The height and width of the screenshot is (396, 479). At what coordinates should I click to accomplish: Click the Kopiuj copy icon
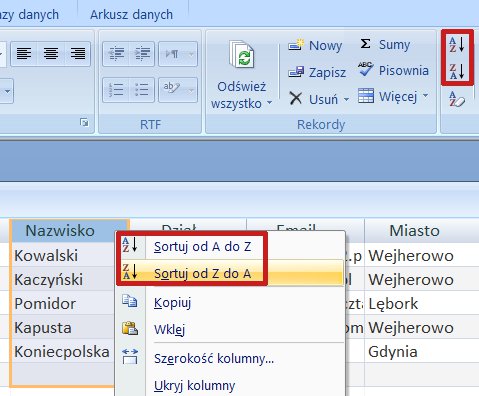coord(130,301)
